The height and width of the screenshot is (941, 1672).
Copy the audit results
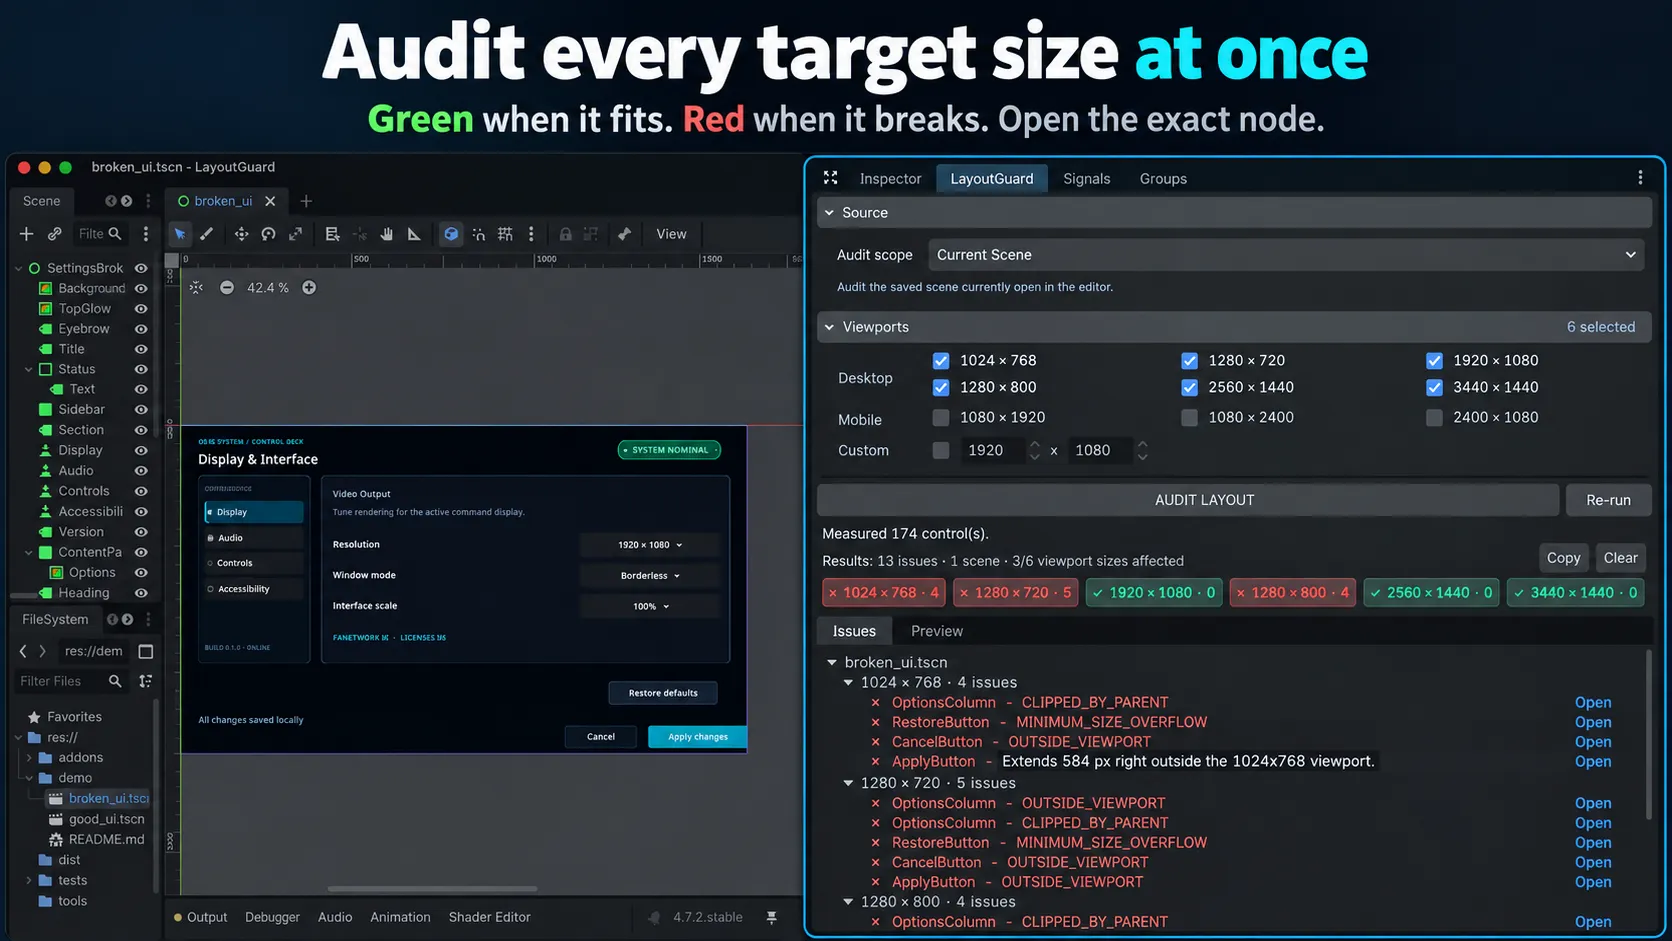(1563, 558)
